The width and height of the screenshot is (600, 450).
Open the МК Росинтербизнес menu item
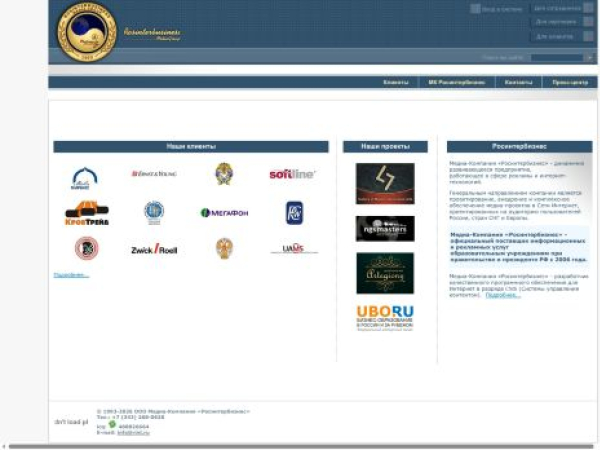[x=457, y=82]
